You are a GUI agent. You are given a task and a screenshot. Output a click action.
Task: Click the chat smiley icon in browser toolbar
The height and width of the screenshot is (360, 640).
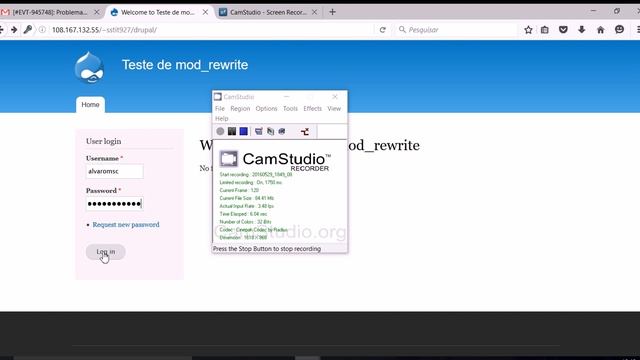pyautogui.click(x=620, y=29)
